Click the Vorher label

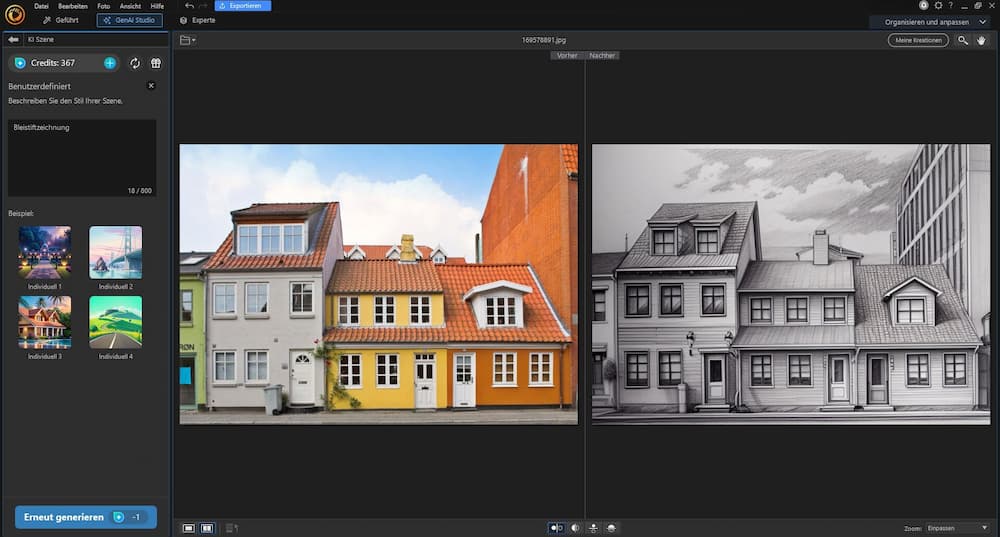click(567, 55)
